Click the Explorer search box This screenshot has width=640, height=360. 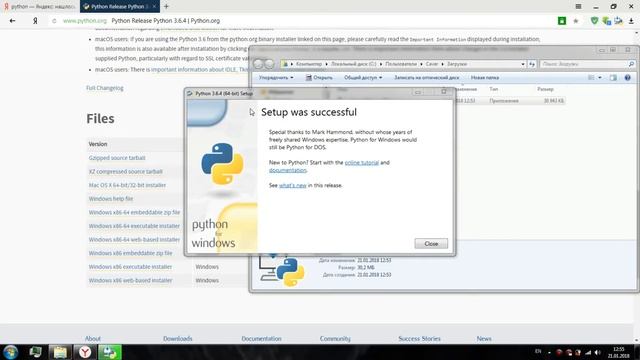(x=587, y=64)
